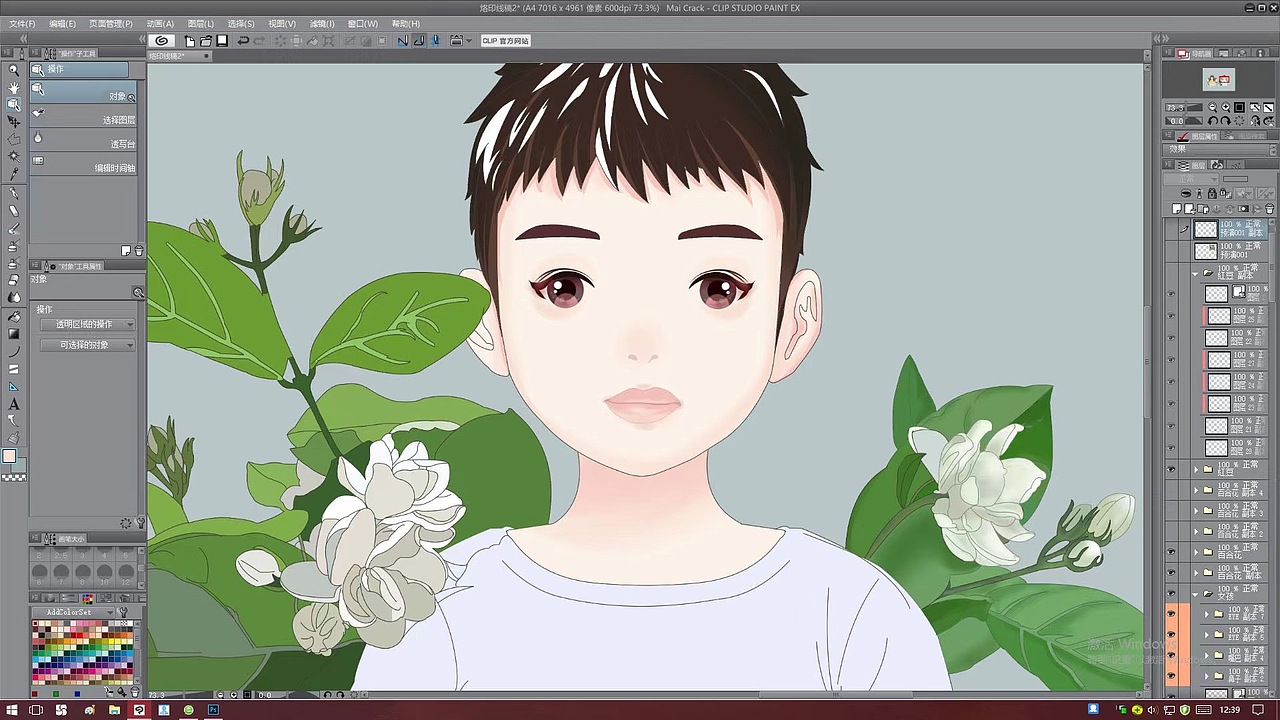This screenshot has height=720, width=1280.
Task: Toggle snap to grid toolbar button
Action: [436, 41]
